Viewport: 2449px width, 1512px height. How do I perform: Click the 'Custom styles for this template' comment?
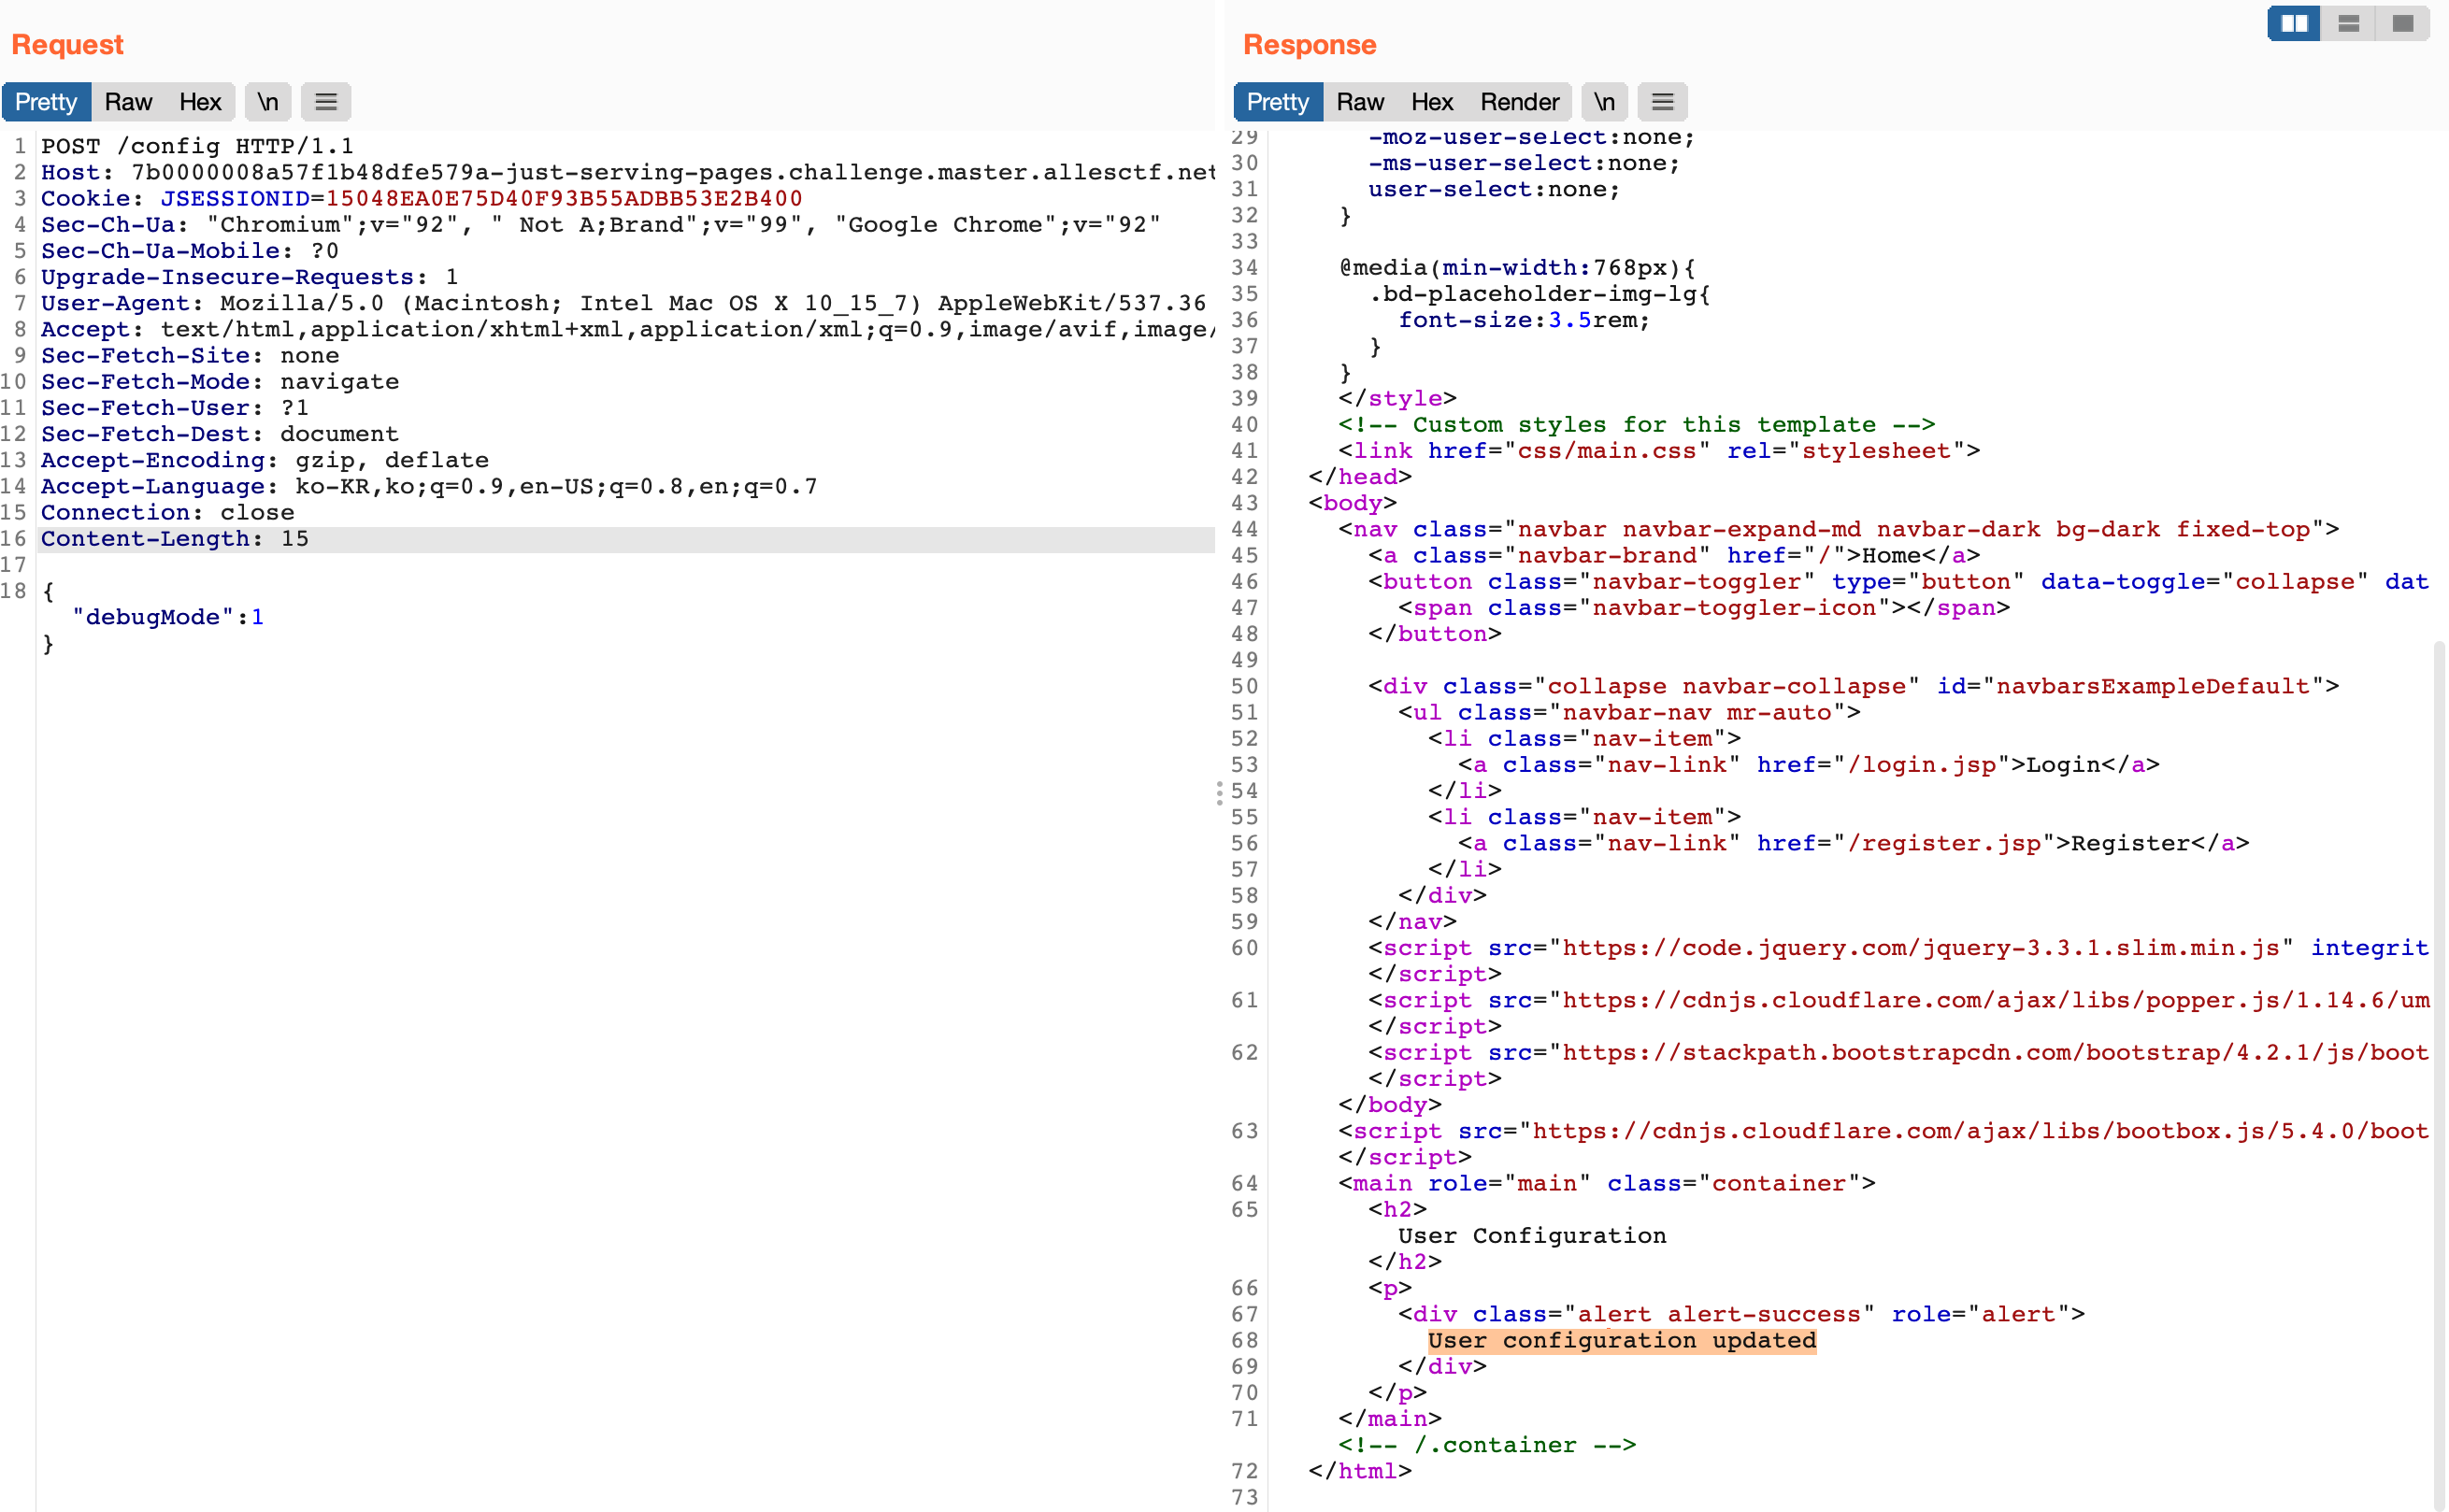1637,425
